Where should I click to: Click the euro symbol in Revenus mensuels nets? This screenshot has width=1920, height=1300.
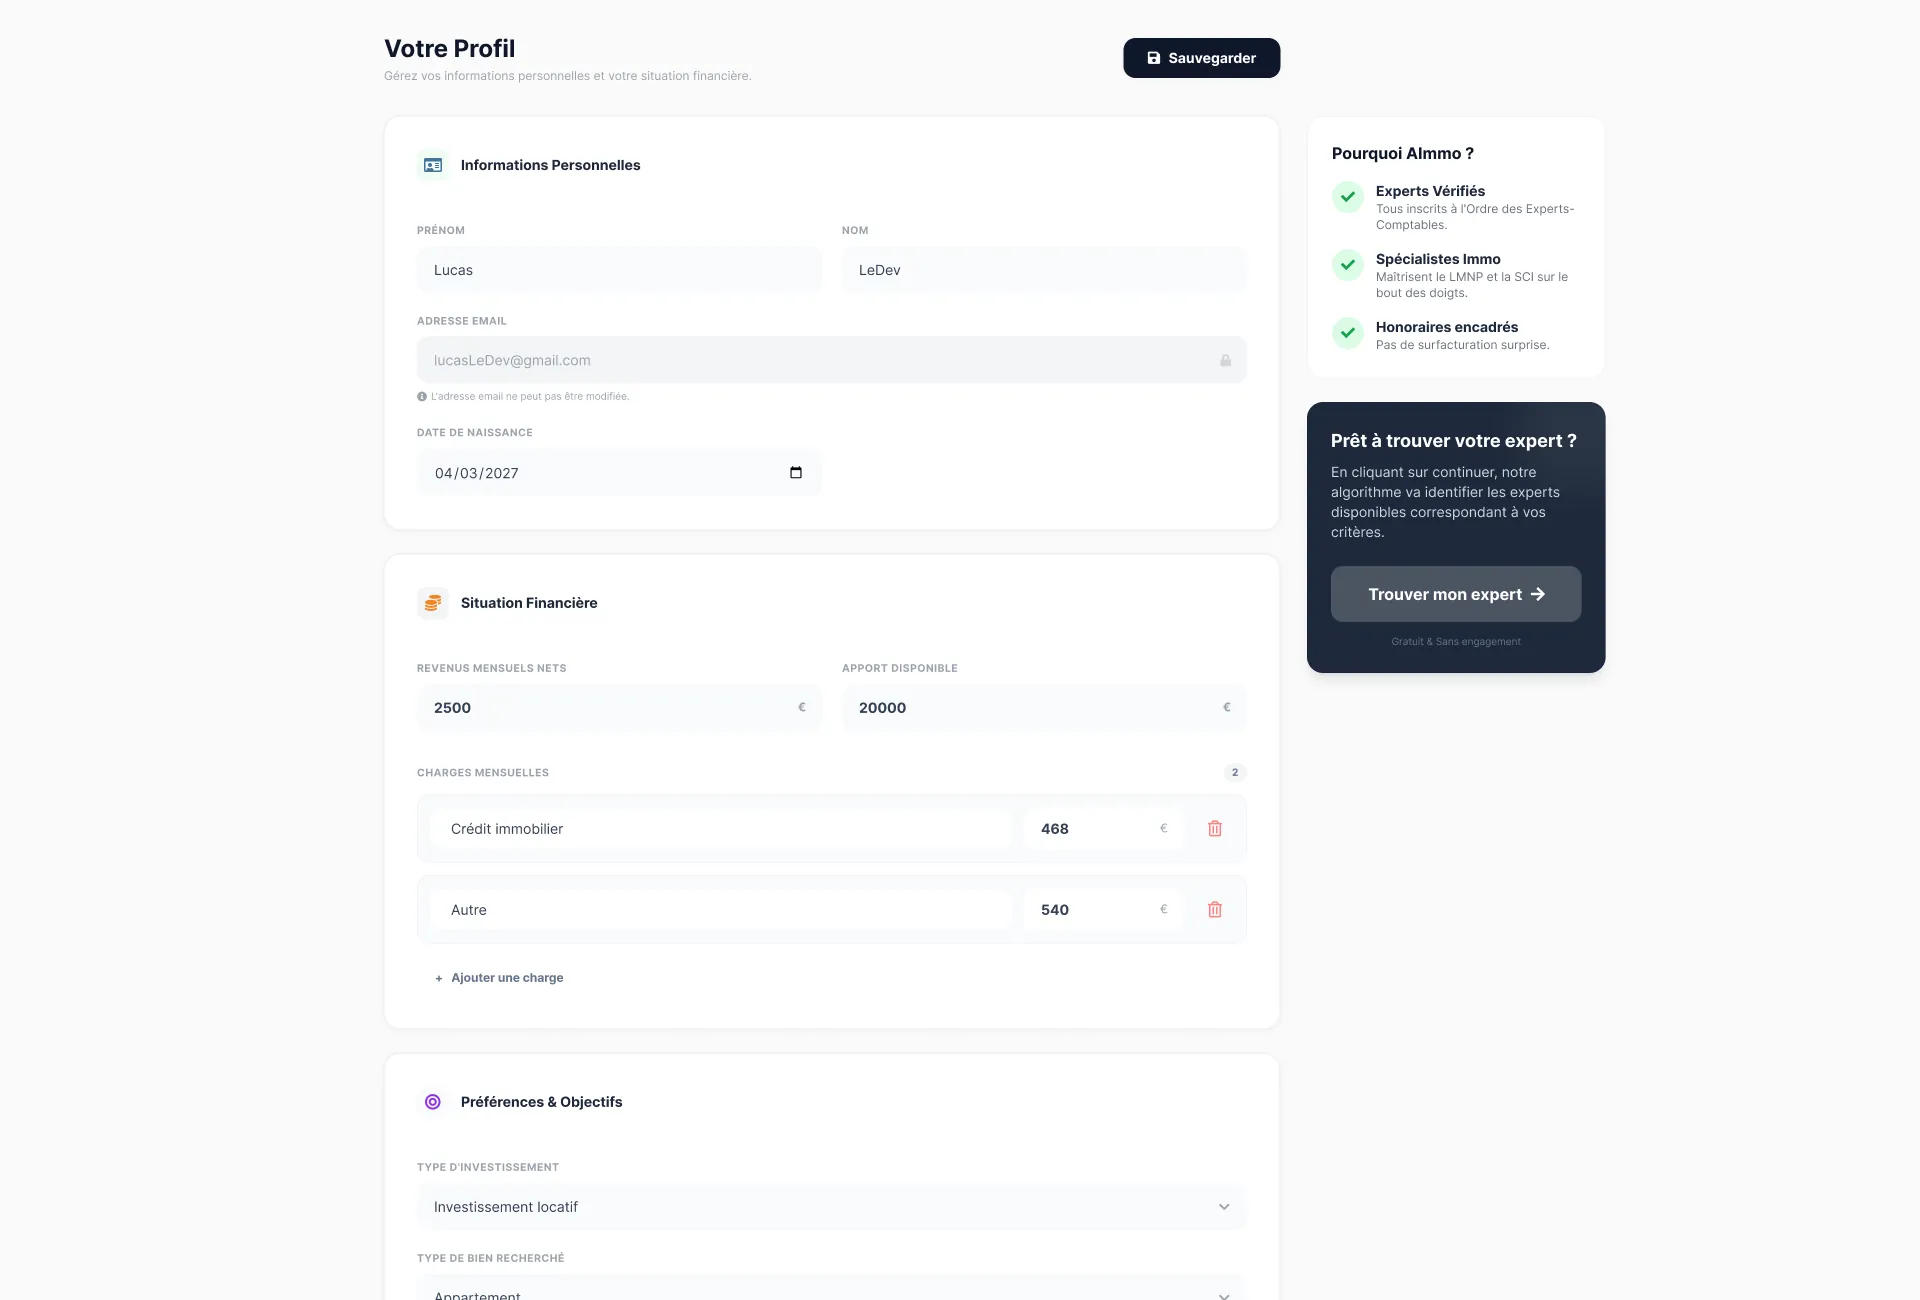point(802,707)
